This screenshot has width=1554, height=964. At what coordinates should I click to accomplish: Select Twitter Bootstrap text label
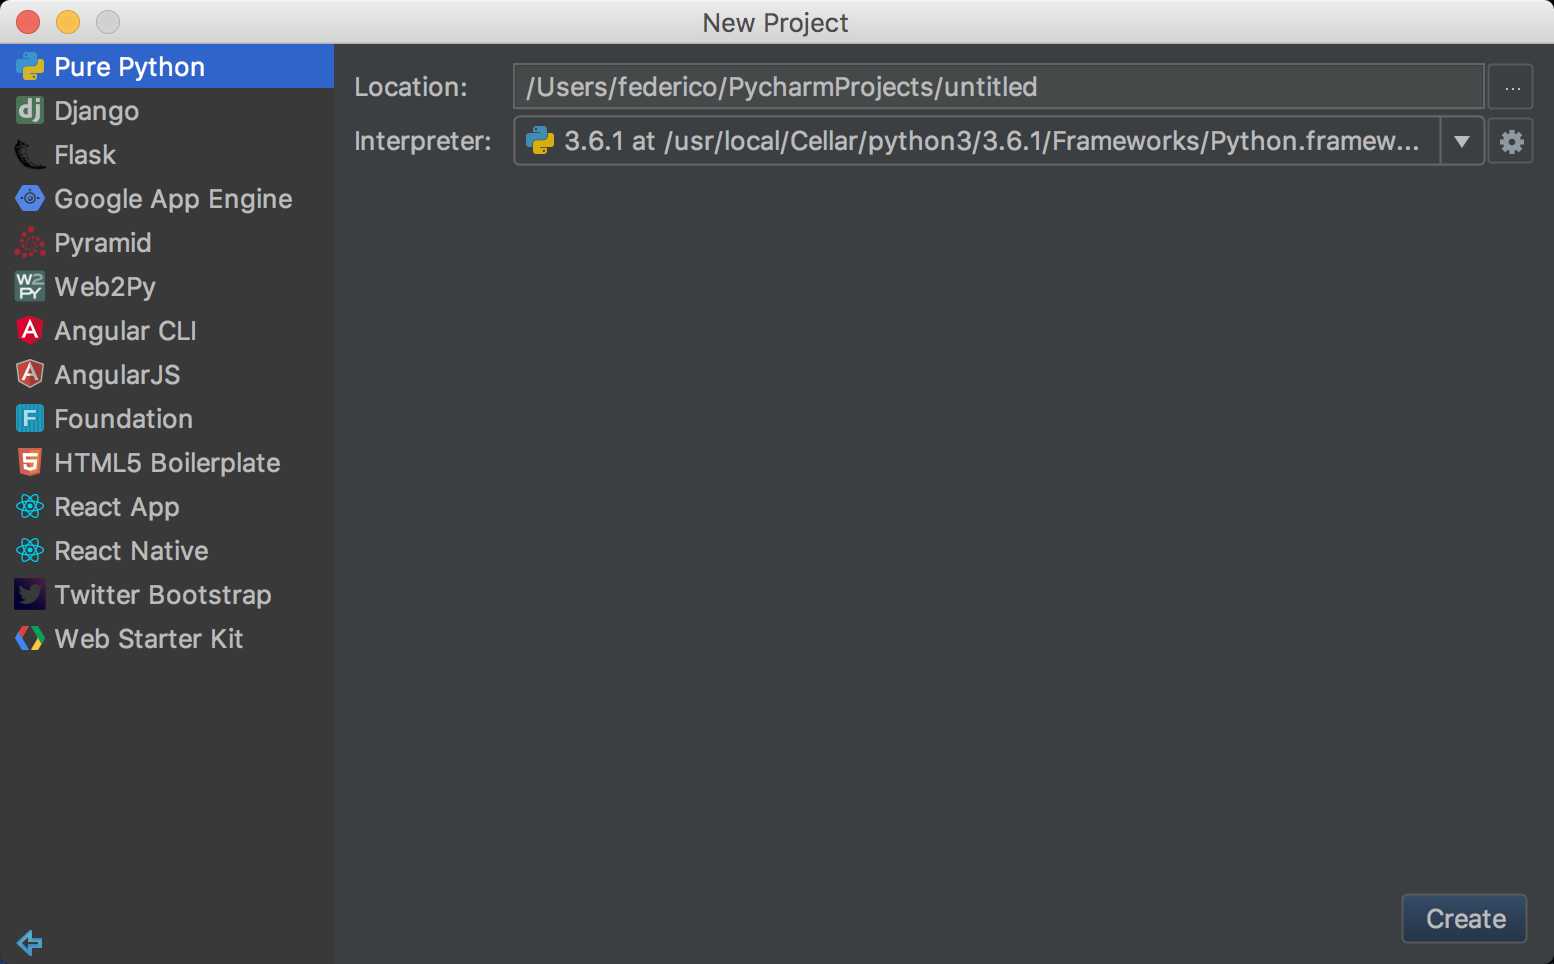click(x=163, y=595)
